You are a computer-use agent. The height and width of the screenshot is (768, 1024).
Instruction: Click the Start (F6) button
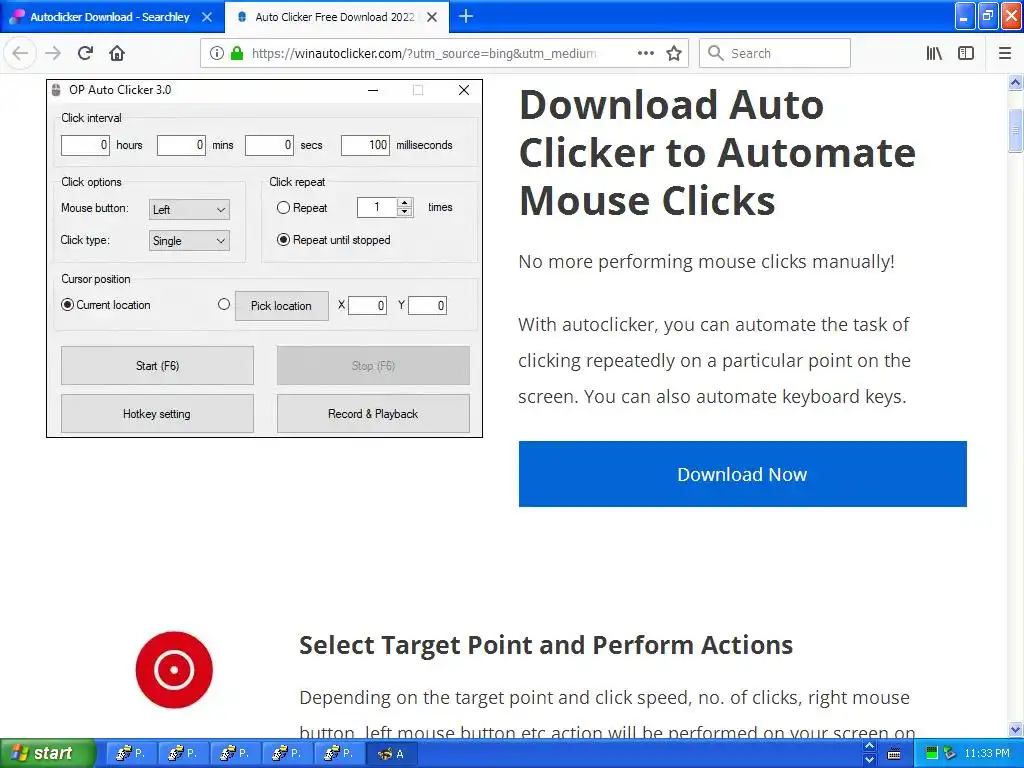click(x=157, y=366)
